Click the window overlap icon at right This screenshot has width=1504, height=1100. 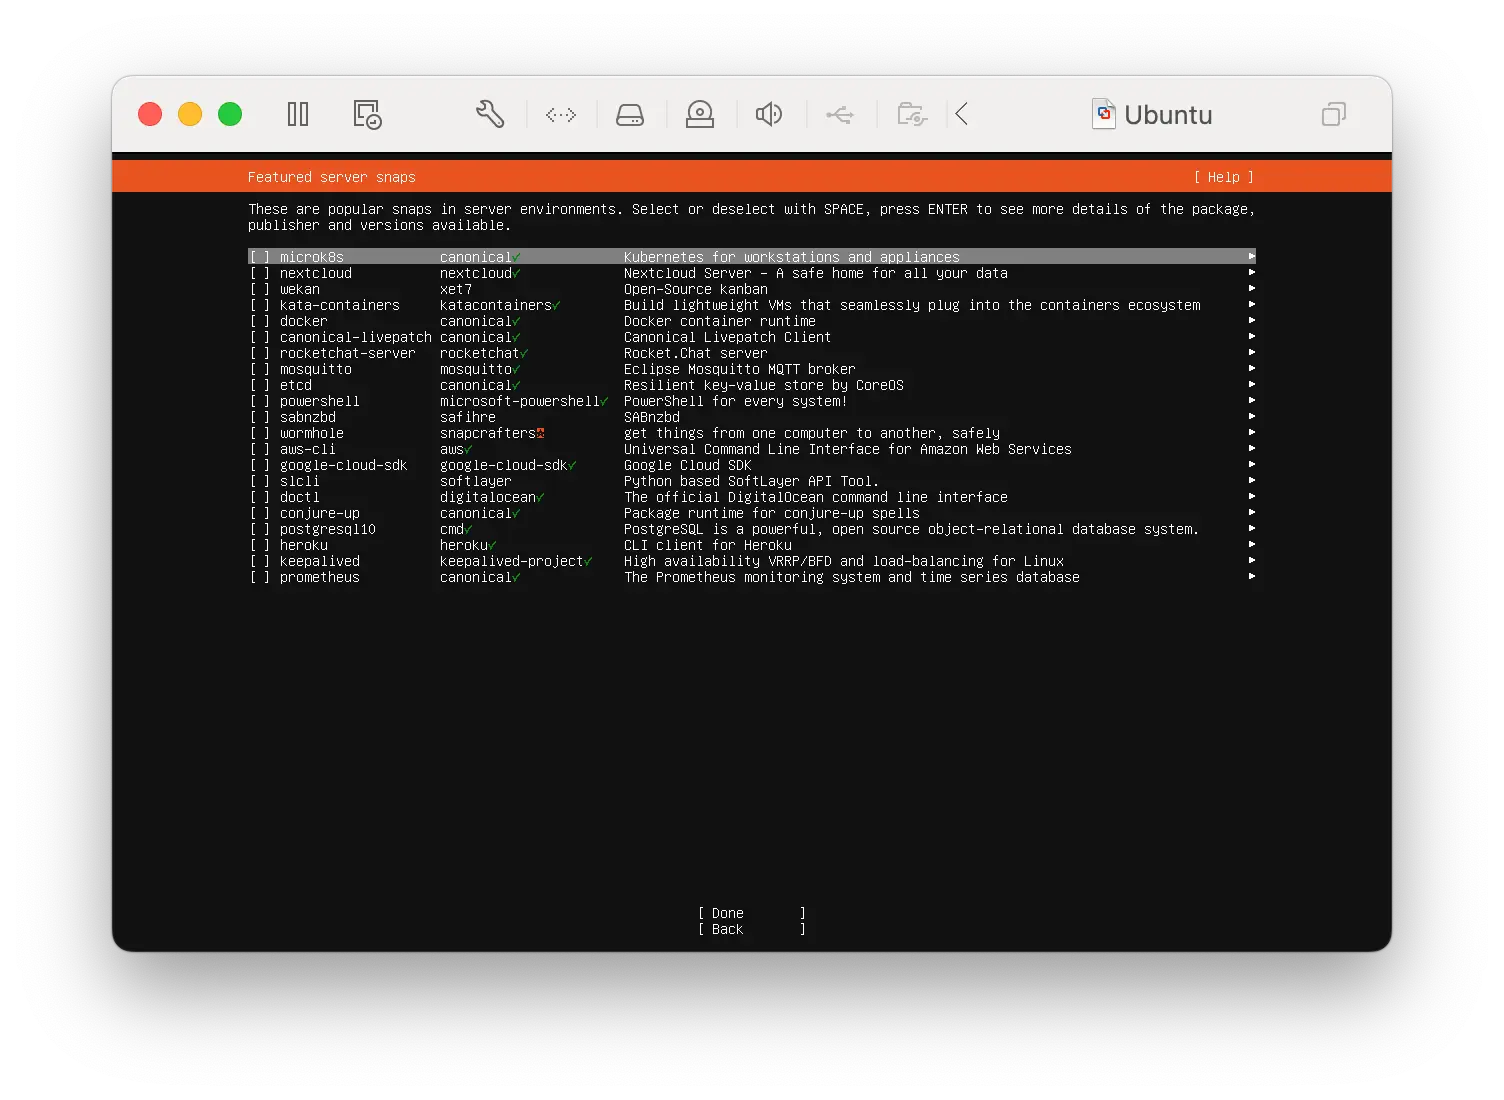click(1334, 114)
